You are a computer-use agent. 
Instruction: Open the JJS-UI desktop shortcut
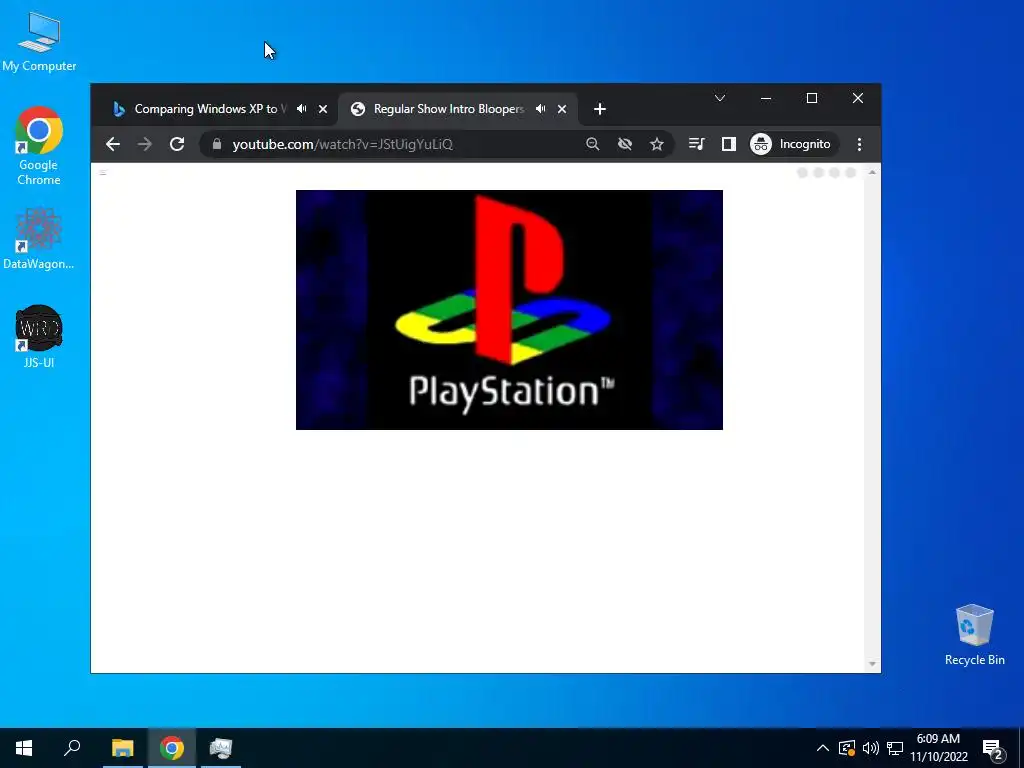39,337
